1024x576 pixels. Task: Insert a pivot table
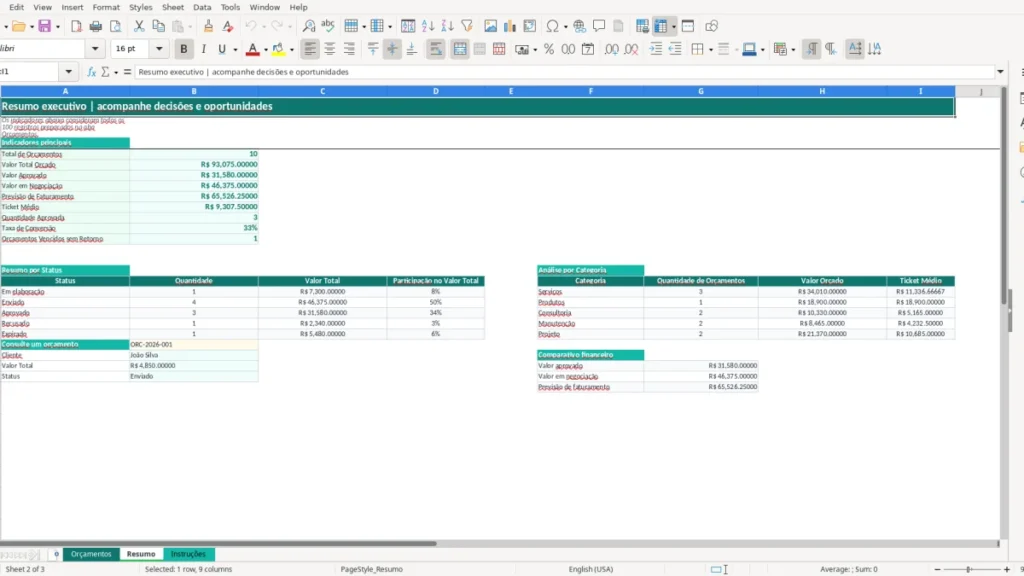530,26
